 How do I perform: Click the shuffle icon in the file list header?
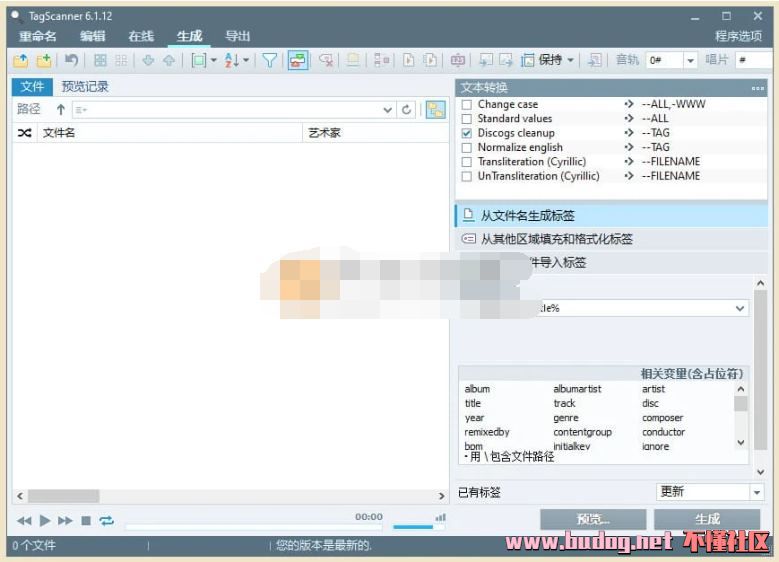(24, 133)
